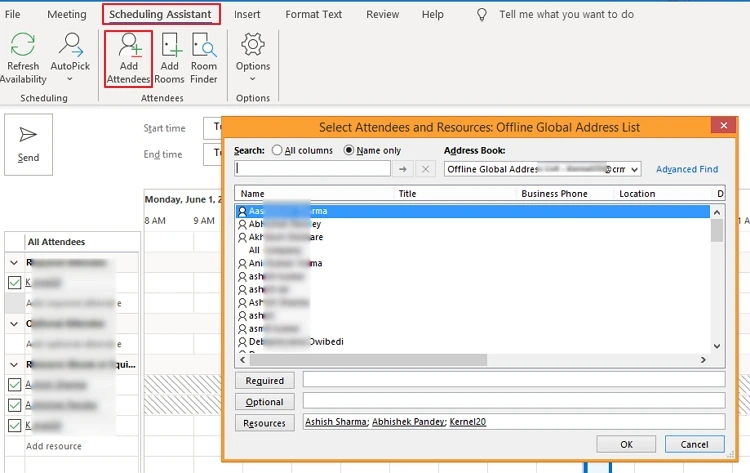The height and width of the screenshot is (473, 750).
Task: Click Refresh Availability icon
Action: [22, 44]
